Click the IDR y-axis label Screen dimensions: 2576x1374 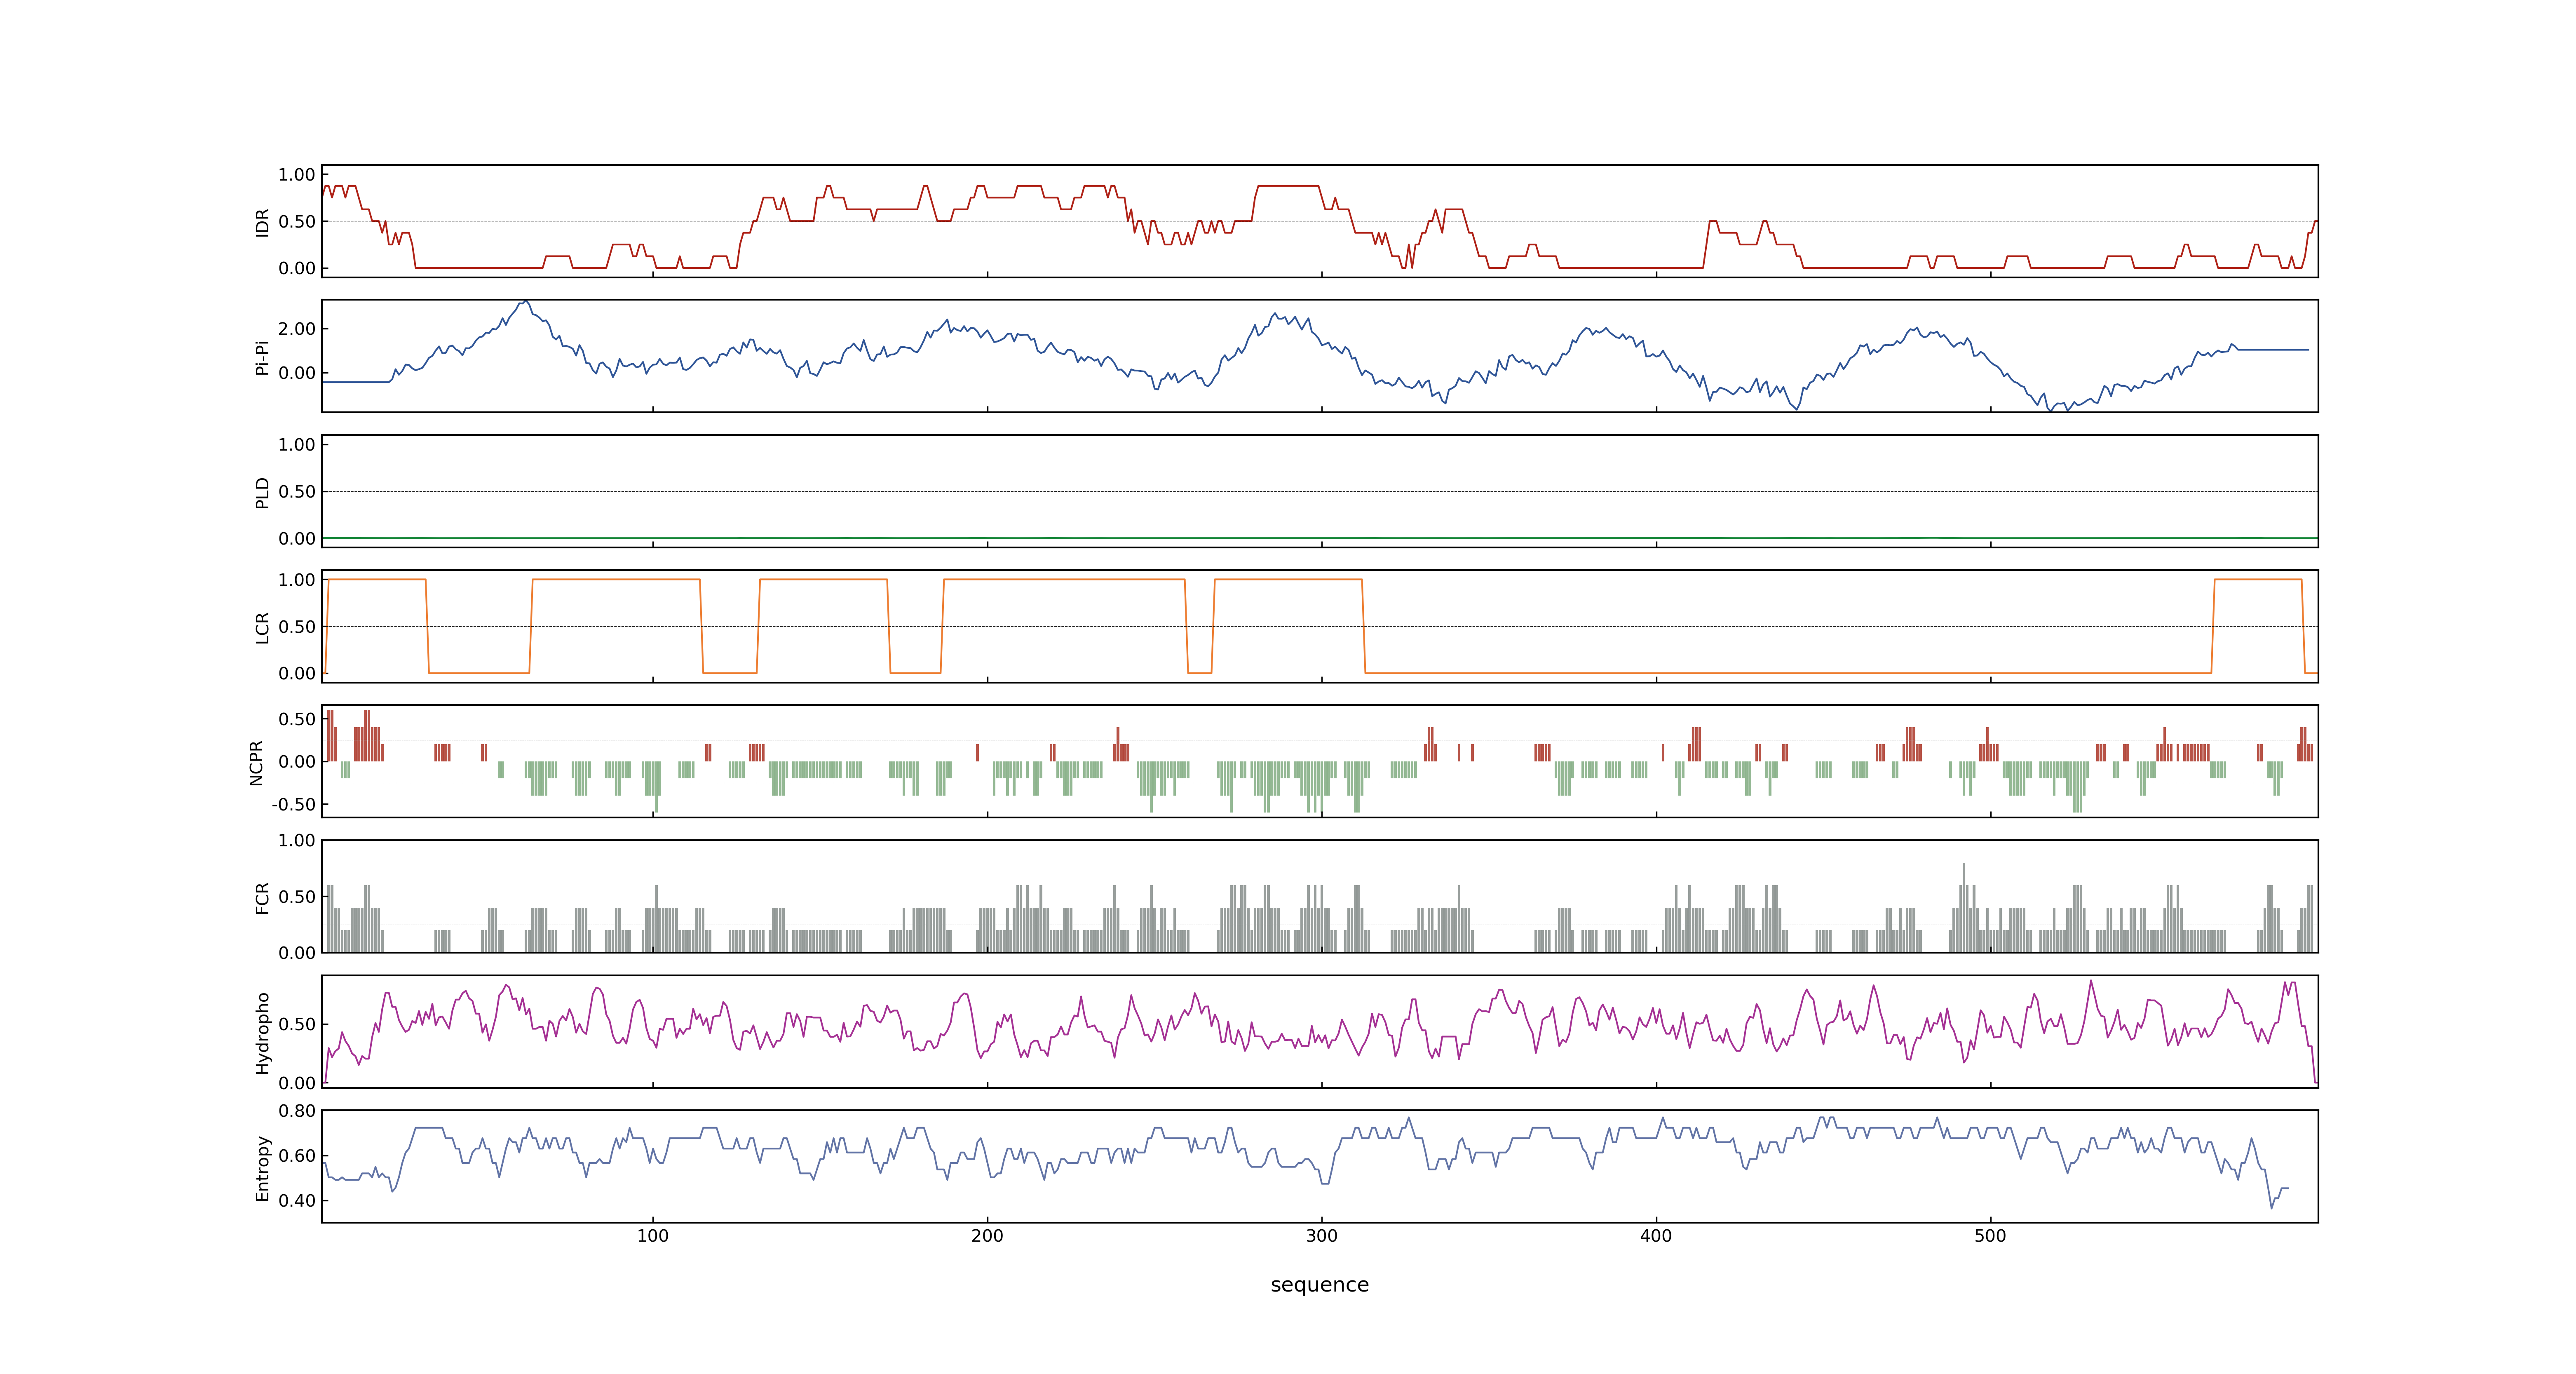263,222
